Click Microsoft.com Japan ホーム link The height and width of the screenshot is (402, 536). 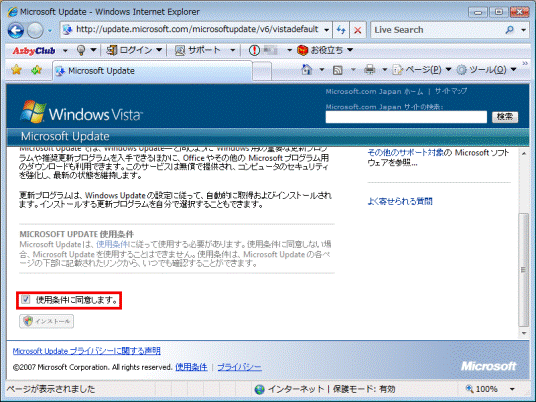374,92
